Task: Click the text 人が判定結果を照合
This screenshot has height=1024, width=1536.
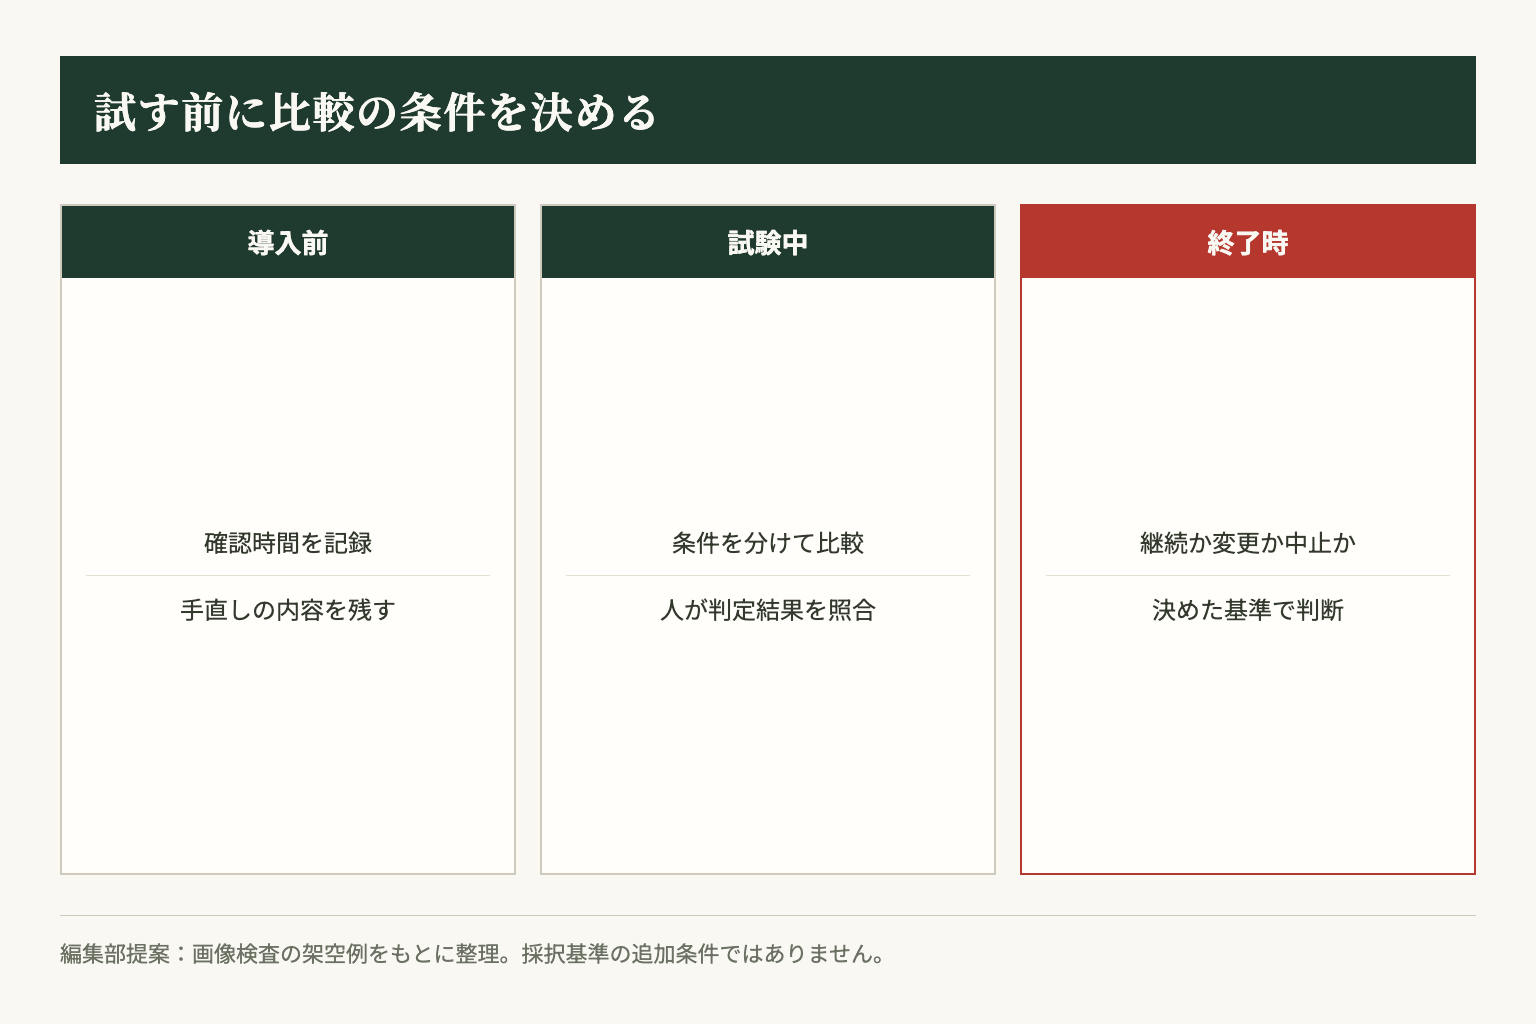Action: pyautogui.click(x=768, y=610)
